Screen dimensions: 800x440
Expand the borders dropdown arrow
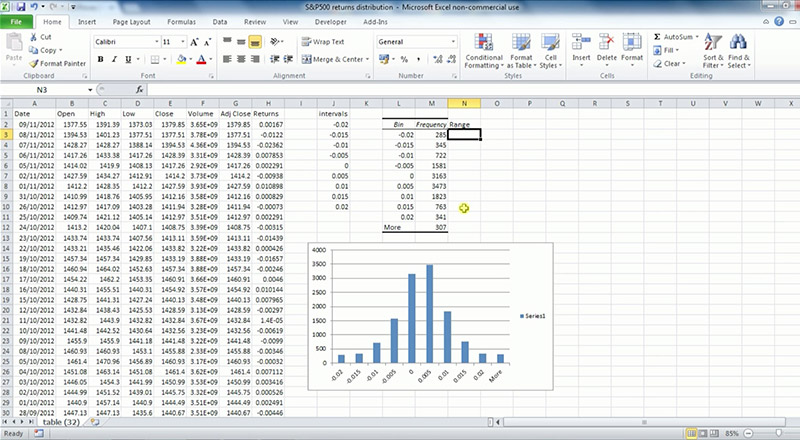[x=164, y=59]
